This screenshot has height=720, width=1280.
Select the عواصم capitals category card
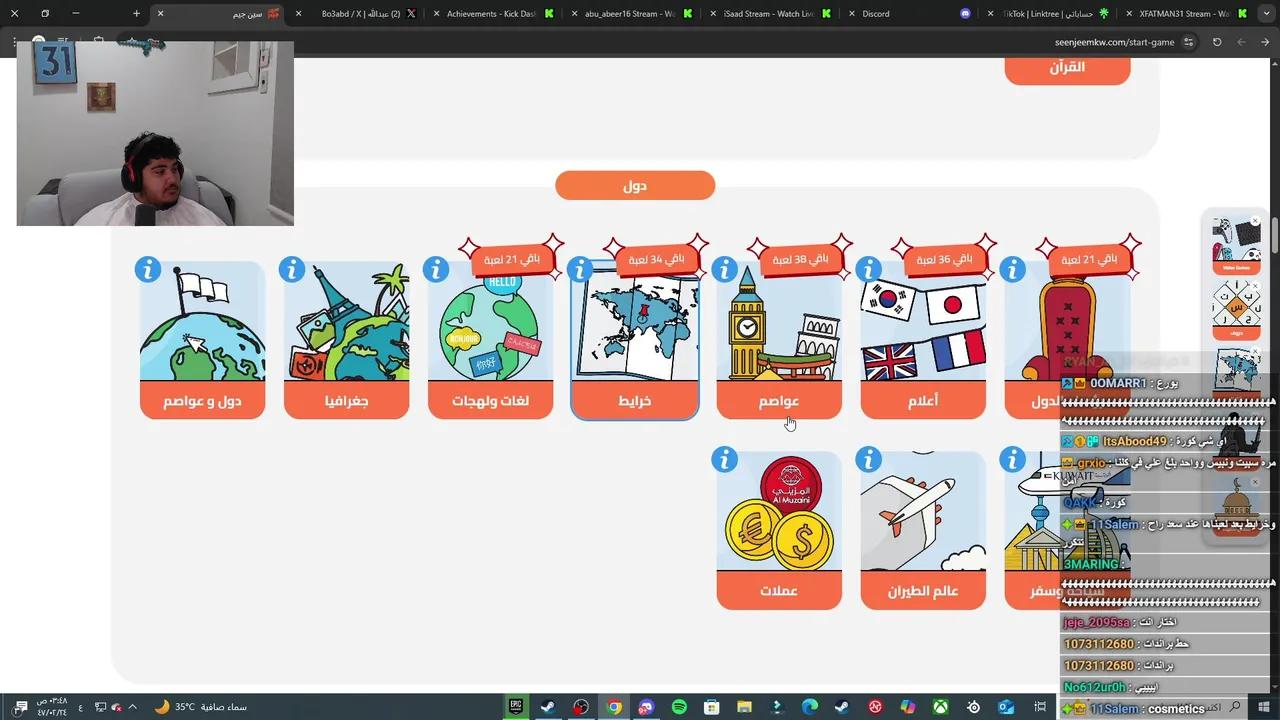[x=778, y=340]
